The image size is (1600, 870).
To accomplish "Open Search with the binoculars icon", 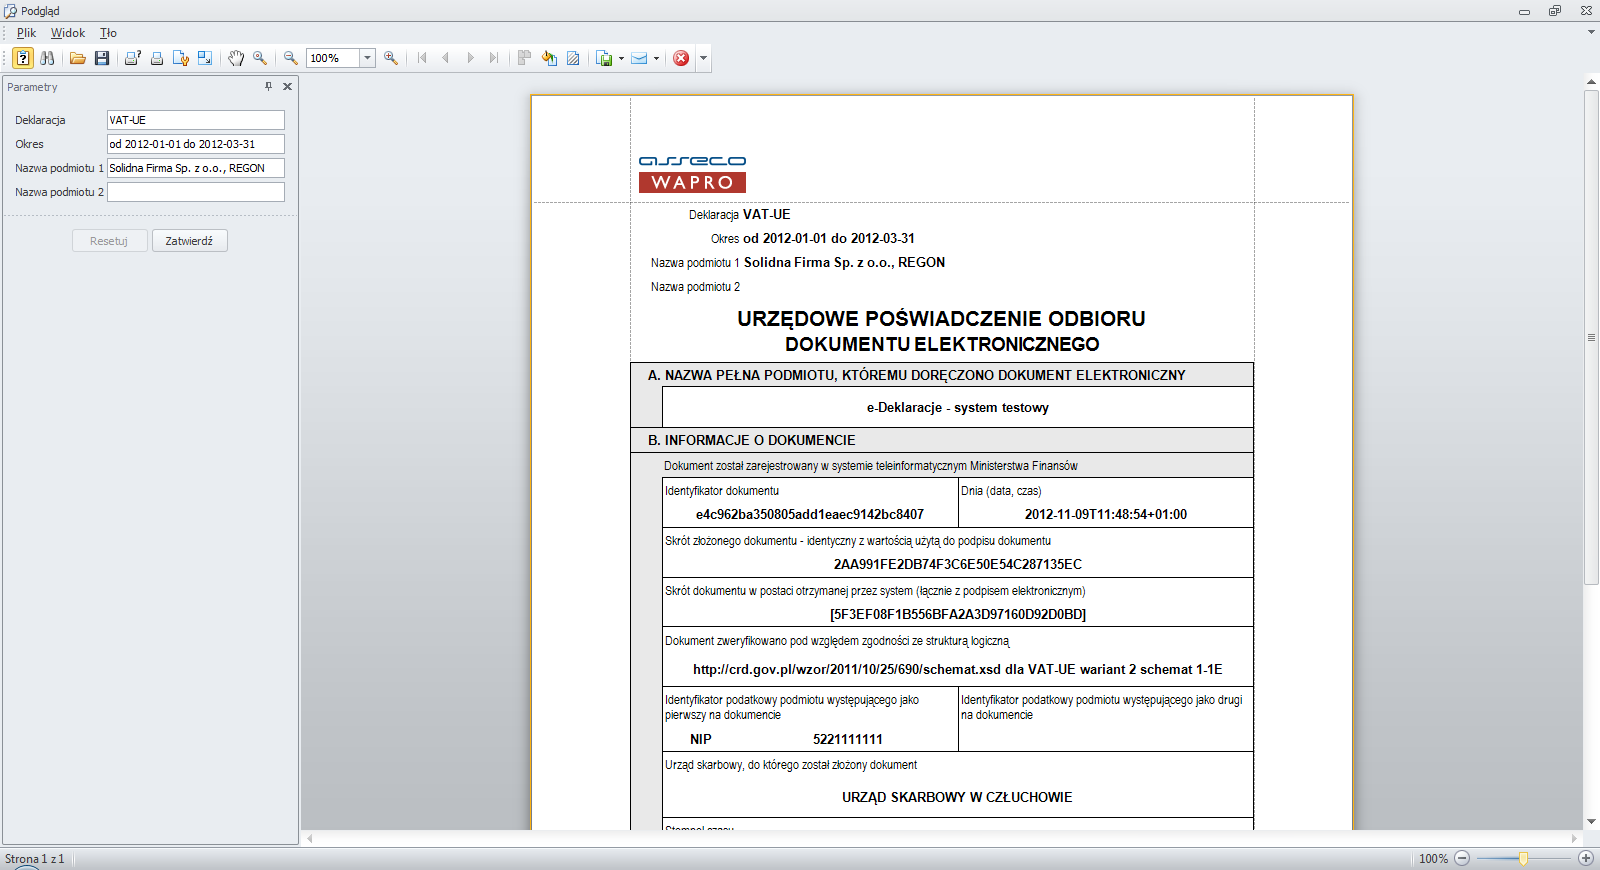I will click(47, 58).
